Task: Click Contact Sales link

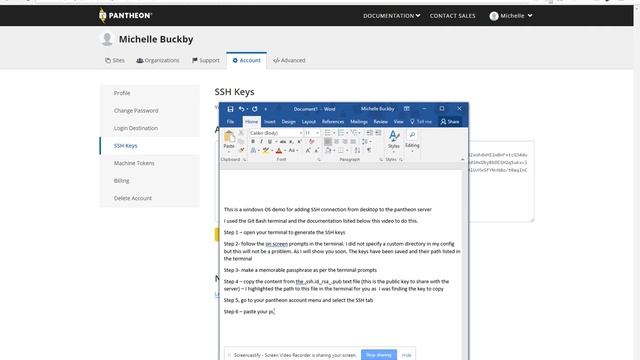Action: pyautogui.click(x=452, y=16)
